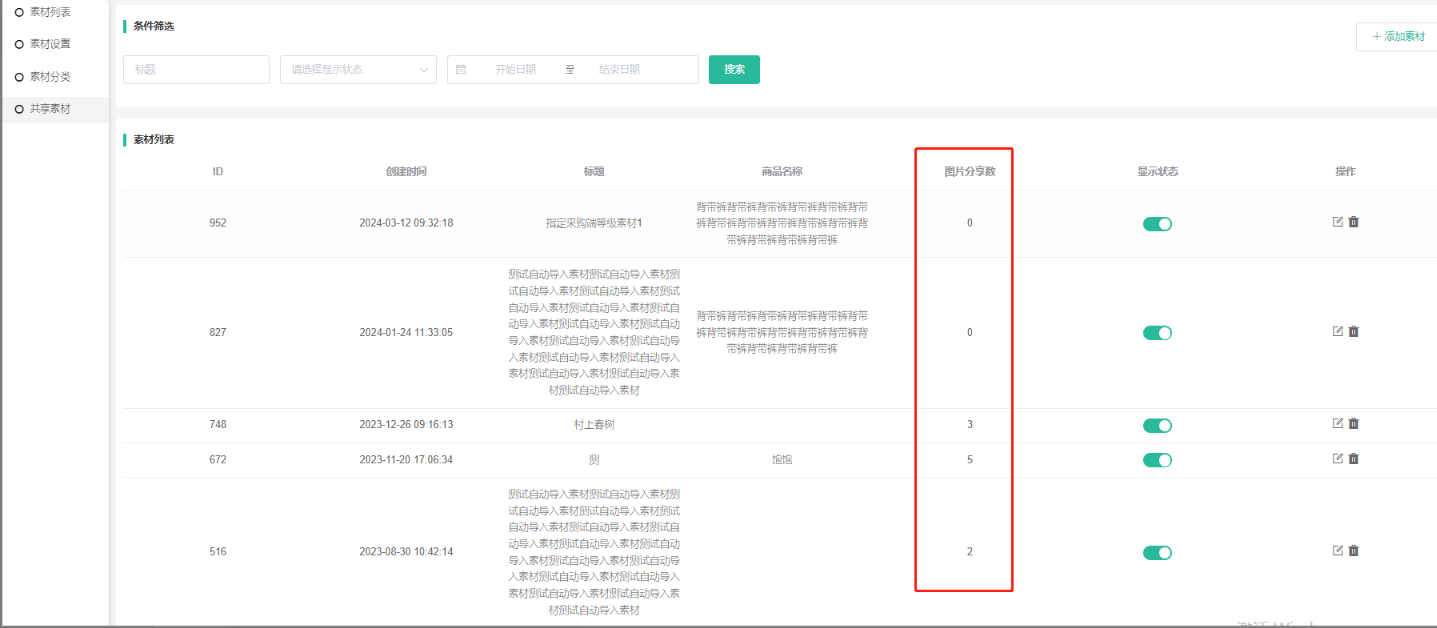Click delete trash icon for ID 952
1437x628 pixels.
pyautogui.click(x=1354, y=222)
